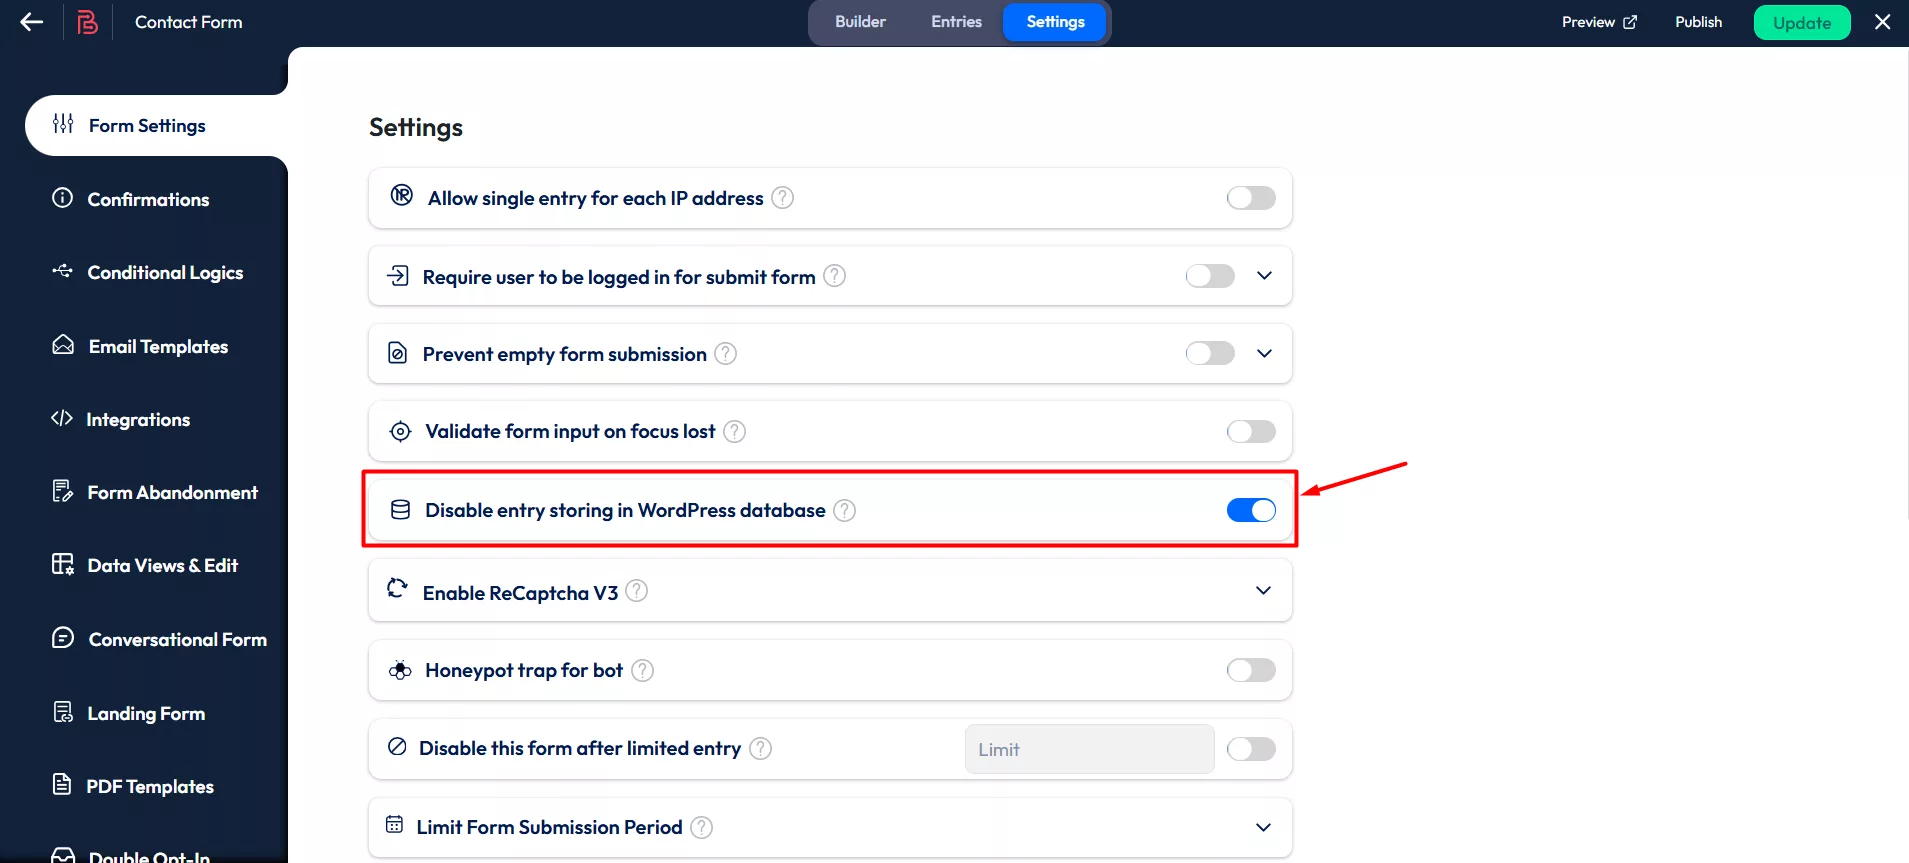Click the entry Limit input field
Image resolution: width=1909 pixels, height=863 pixels.
click(1089, 749)
